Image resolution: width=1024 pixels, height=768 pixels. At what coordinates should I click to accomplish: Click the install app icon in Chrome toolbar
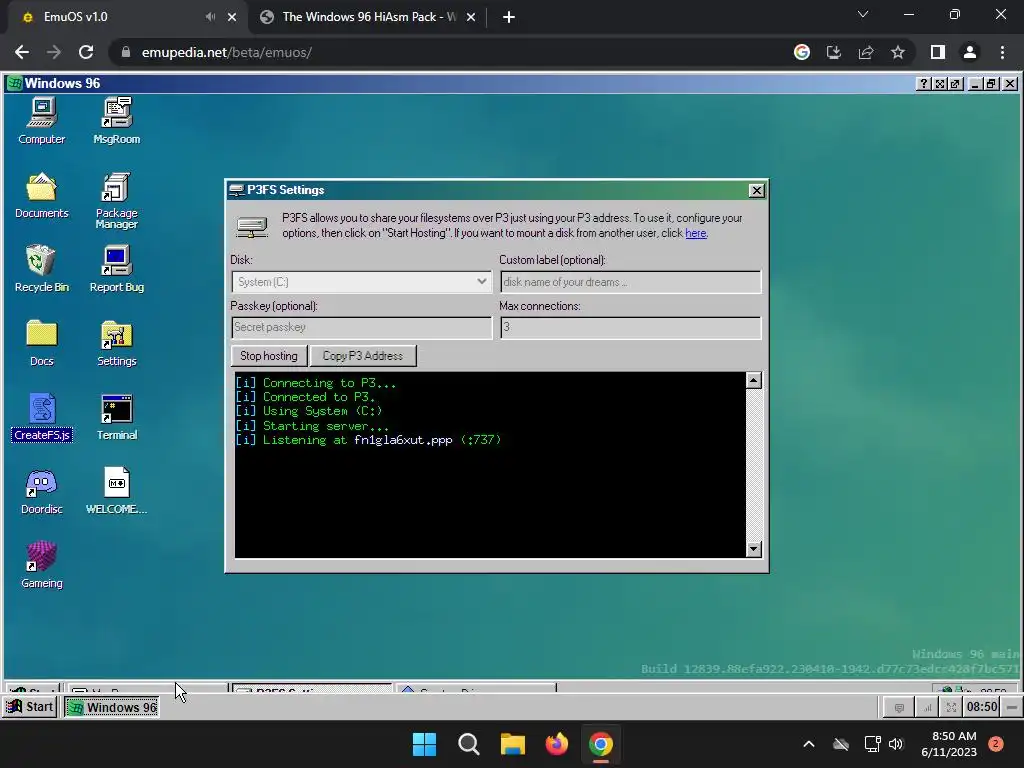(834, 52)
